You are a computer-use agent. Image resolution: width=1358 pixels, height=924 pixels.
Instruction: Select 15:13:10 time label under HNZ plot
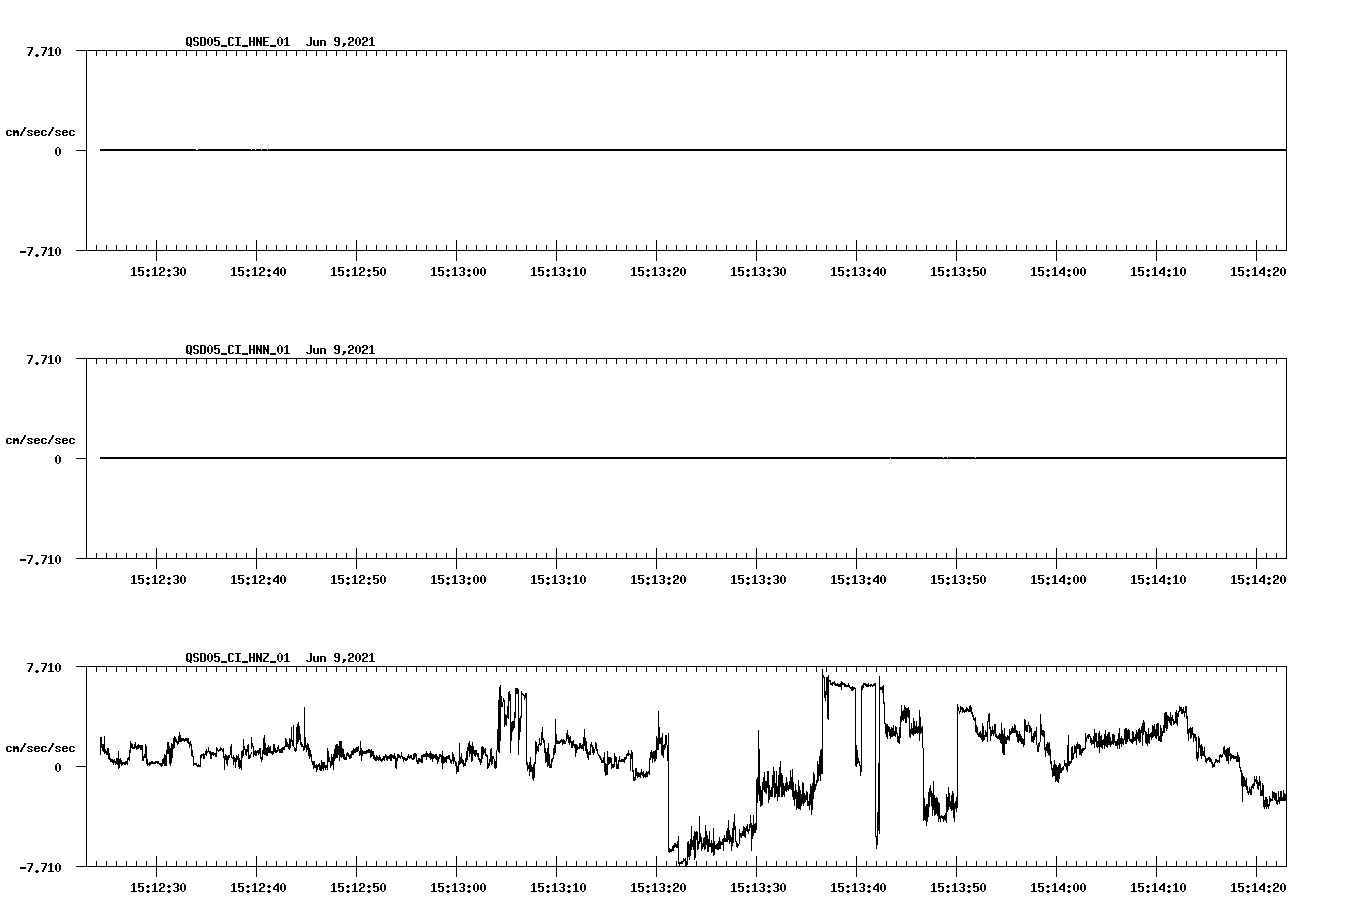(x=558, y=888)
